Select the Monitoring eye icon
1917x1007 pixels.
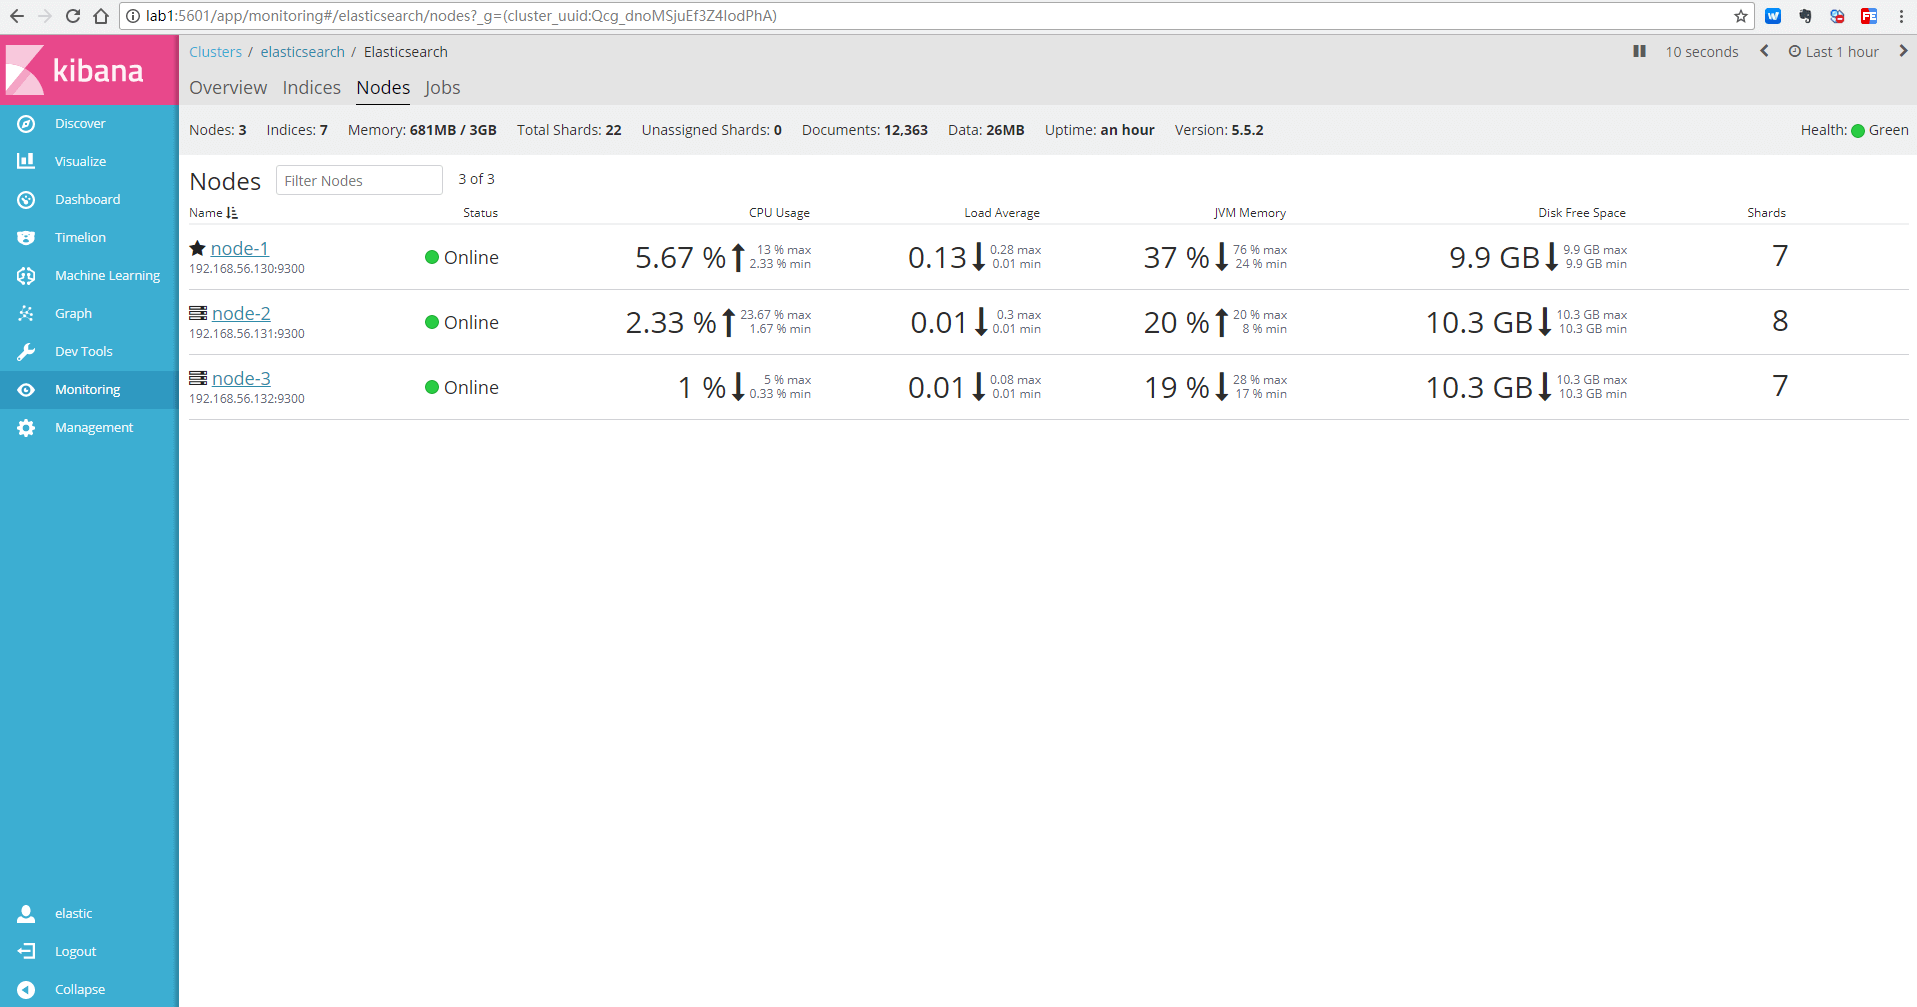pyautogui.click(x=26, y=390)
